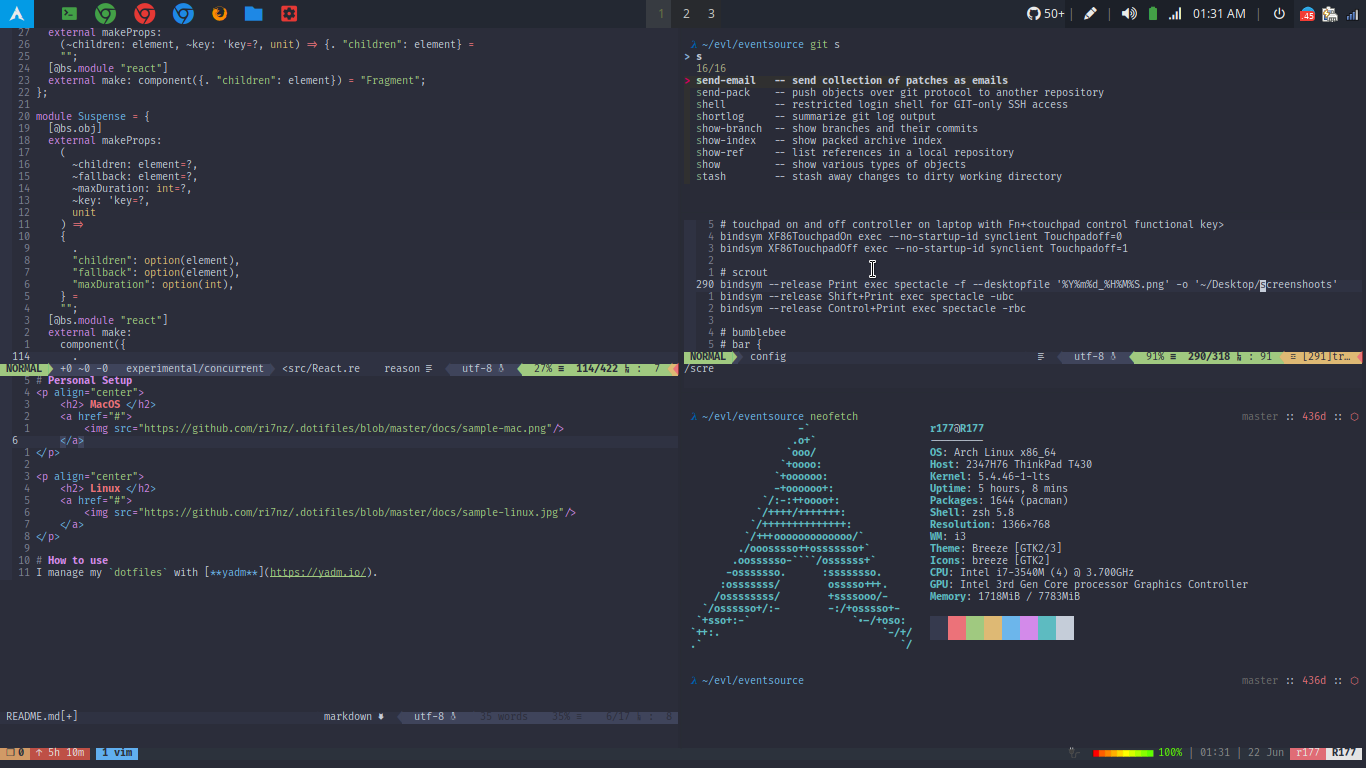Click R177 host segment in tmux bar
Screen dimensions: 1366x768
1346,752
